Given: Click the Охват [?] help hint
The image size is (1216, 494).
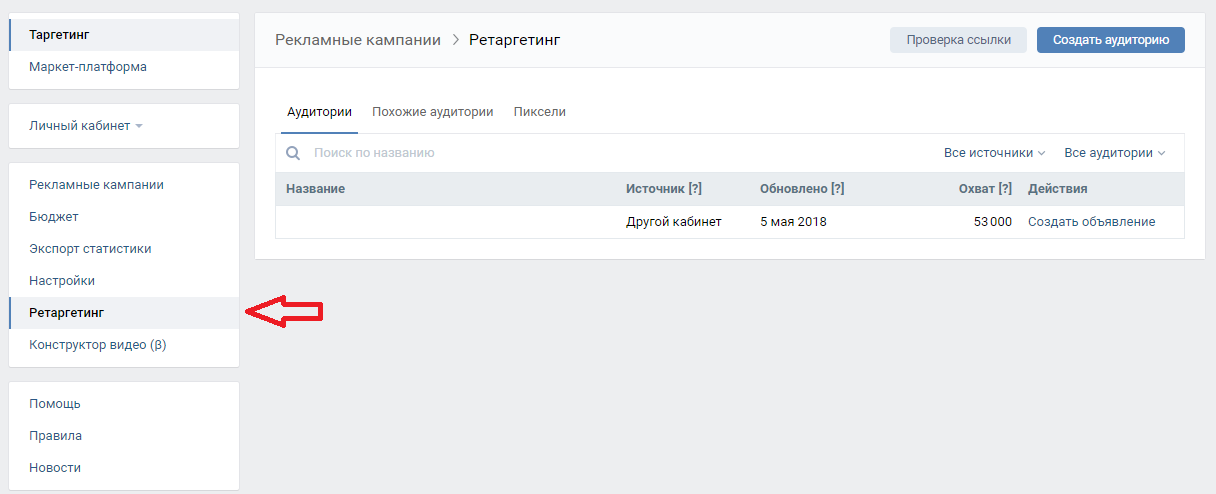Looking at the screenshot, I should point(1005,189).
